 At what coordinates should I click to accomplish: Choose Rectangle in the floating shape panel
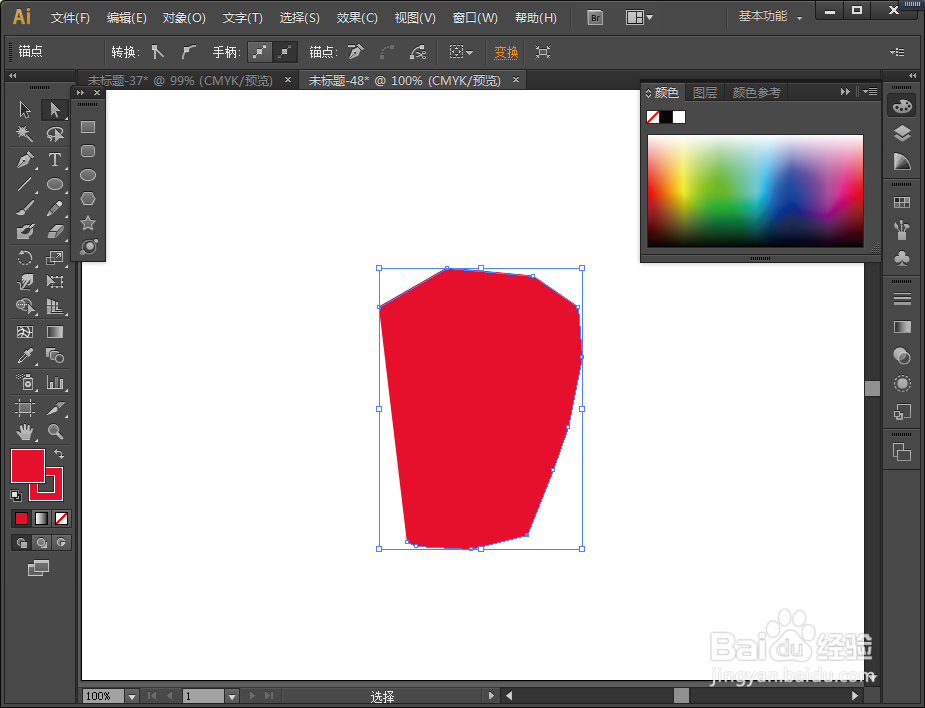click(x=88, y=127)
